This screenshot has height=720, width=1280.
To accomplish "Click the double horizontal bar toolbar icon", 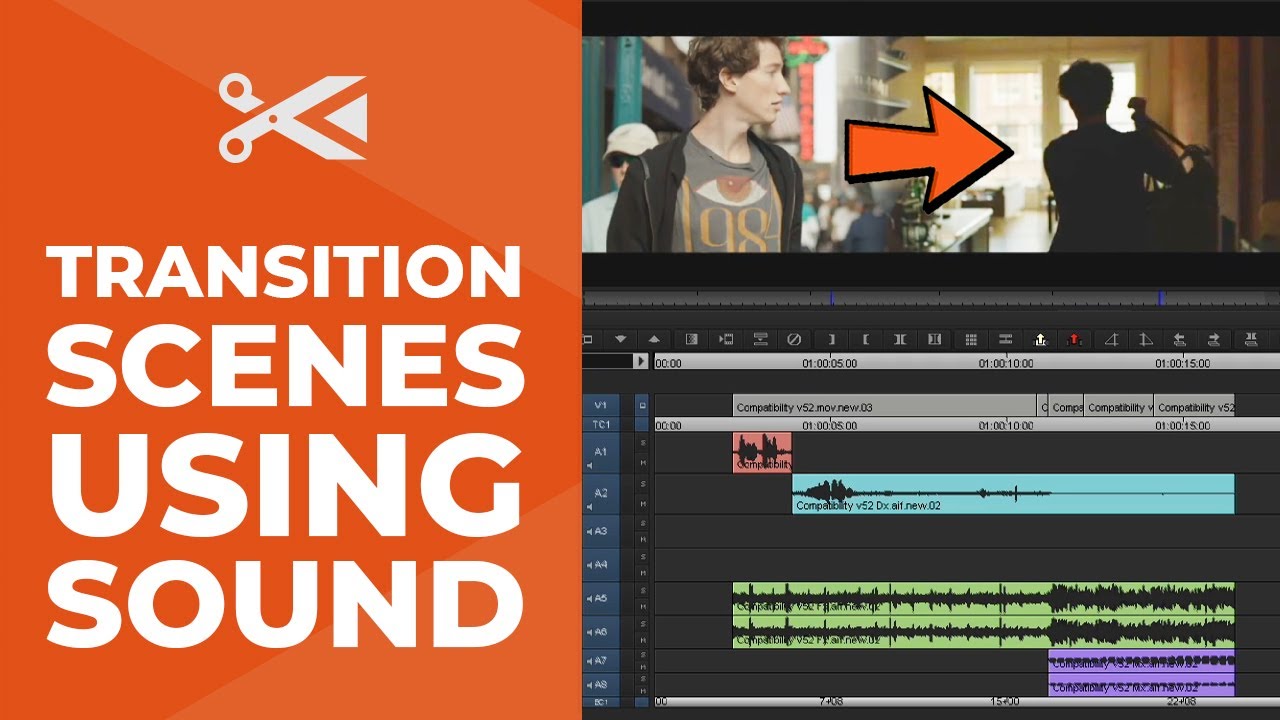I will [1006, 339].
